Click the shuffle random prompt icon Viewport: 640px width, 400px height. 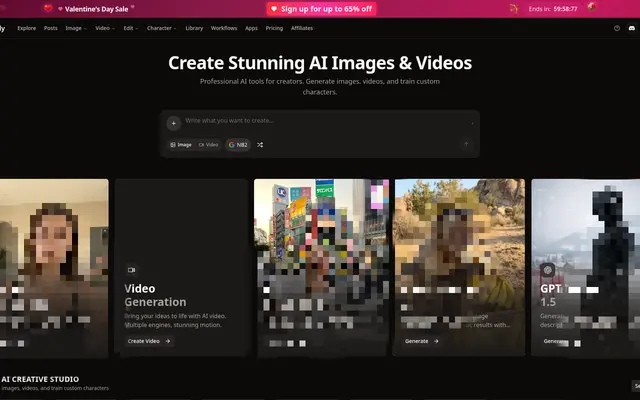click(x=260, y=145)
